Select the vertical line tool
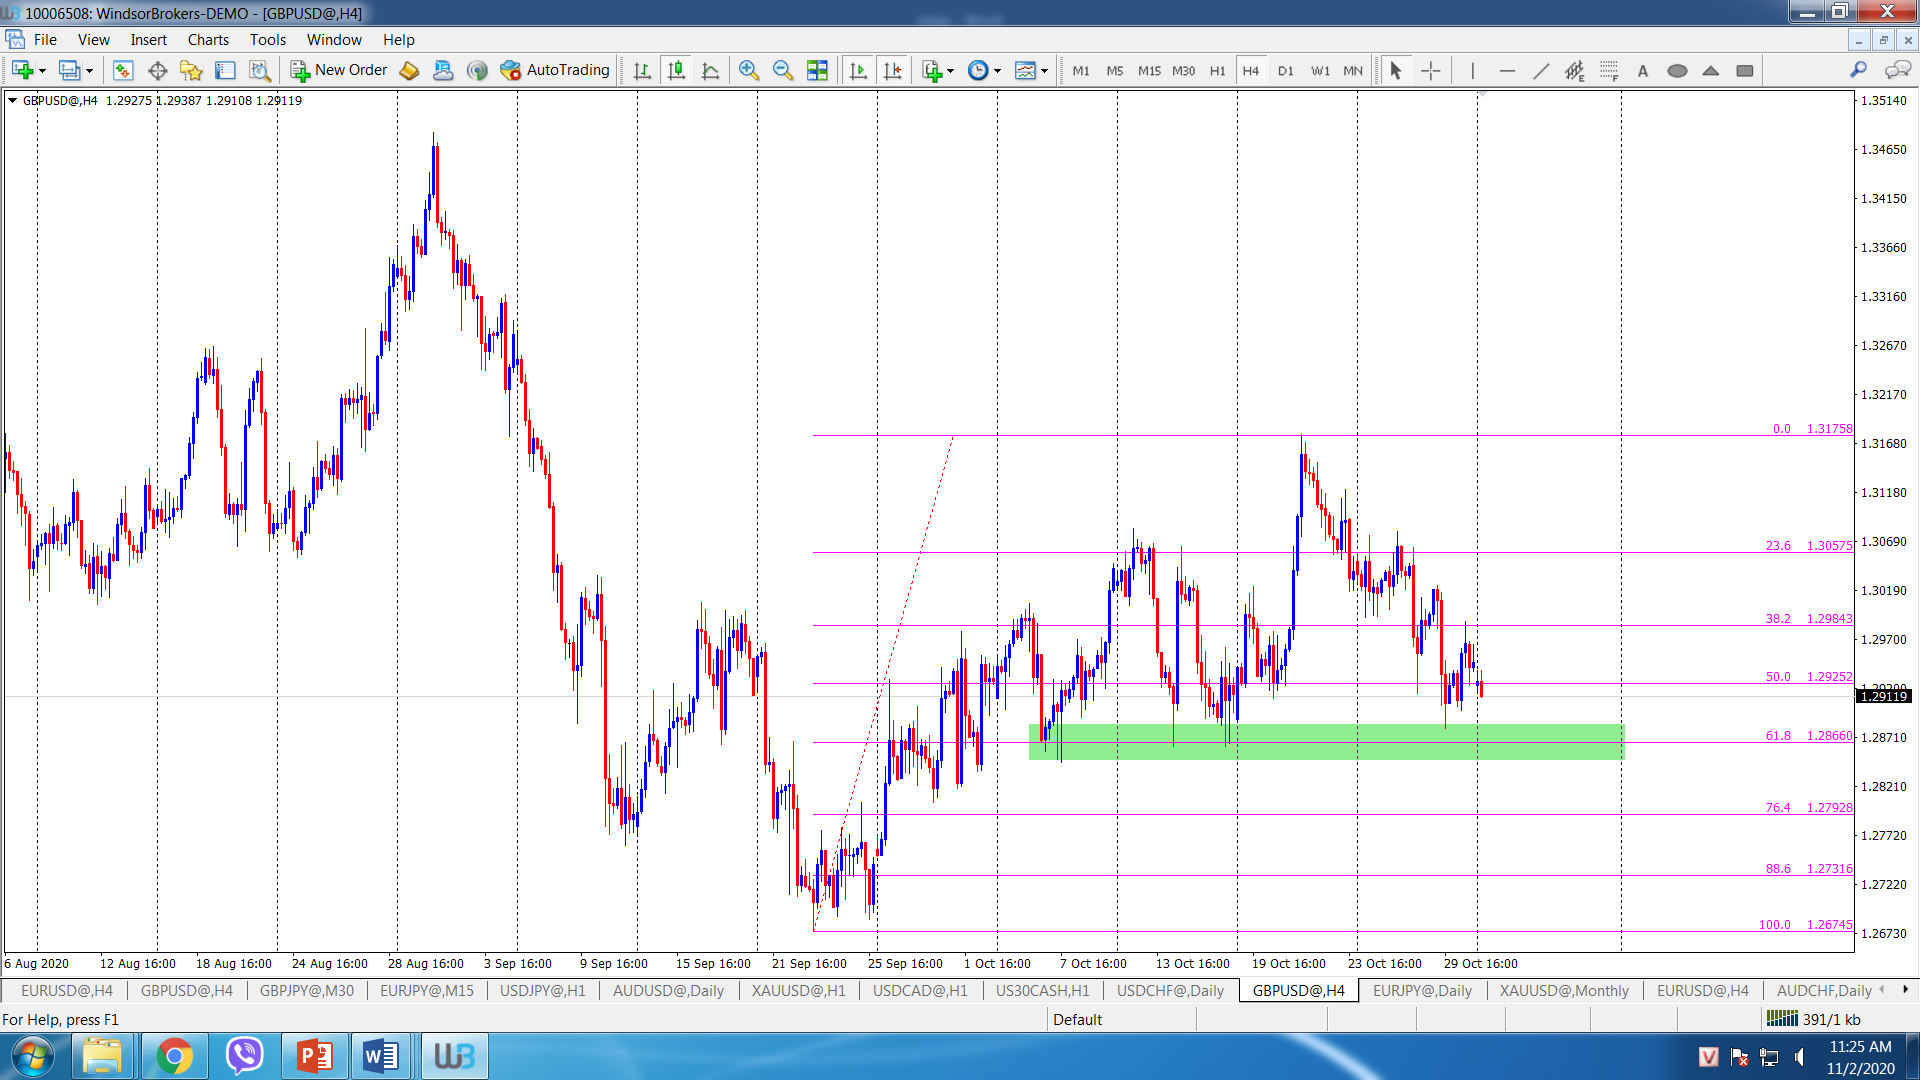 (x=1472, y=70)
